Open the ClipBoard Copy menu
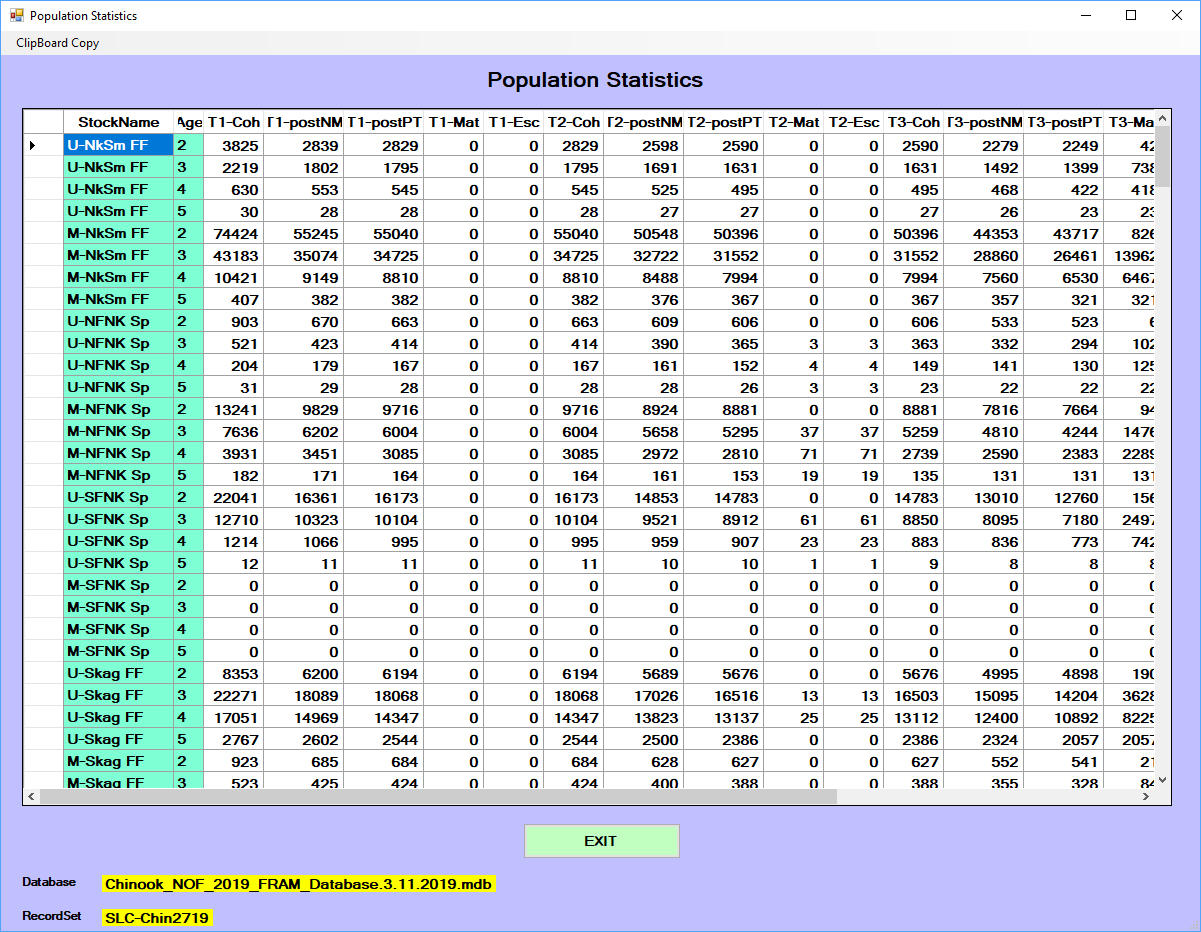The image size is (1201, 932). [x=57, y=43]
